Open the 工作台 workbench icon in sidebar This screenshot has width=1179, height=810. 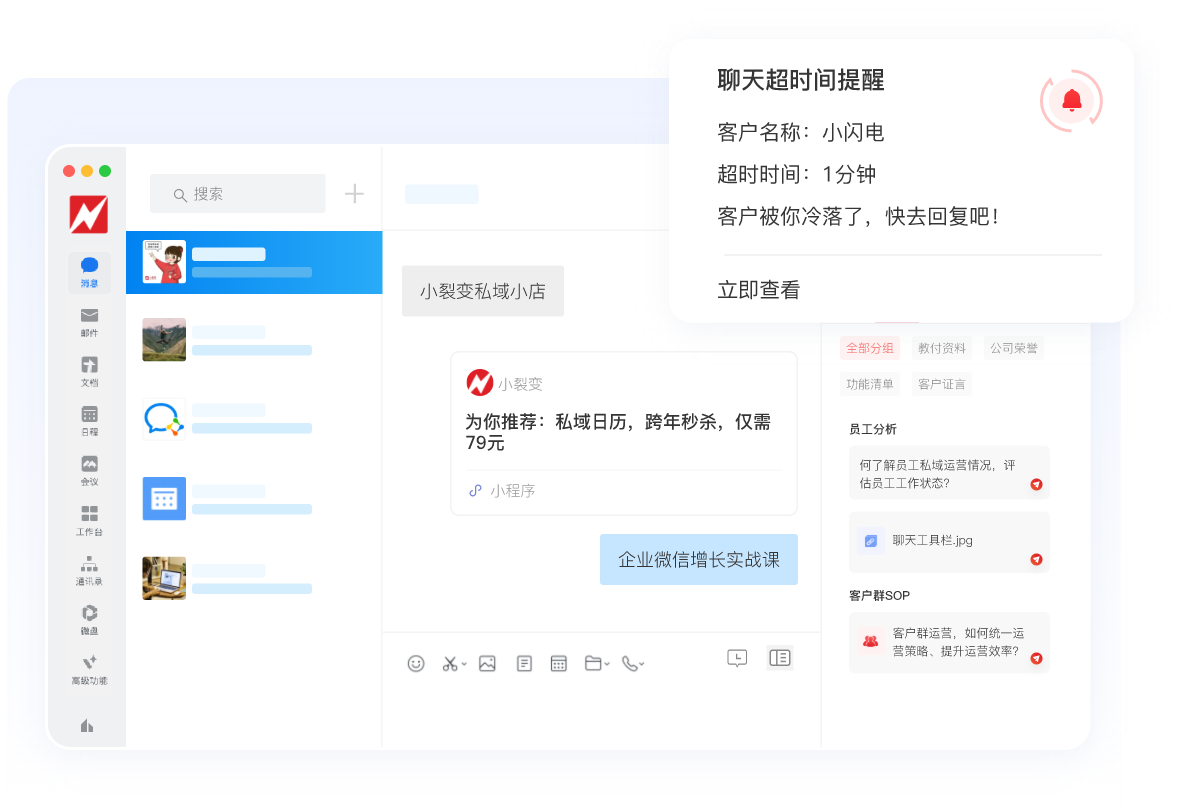[x=89, y=520]
